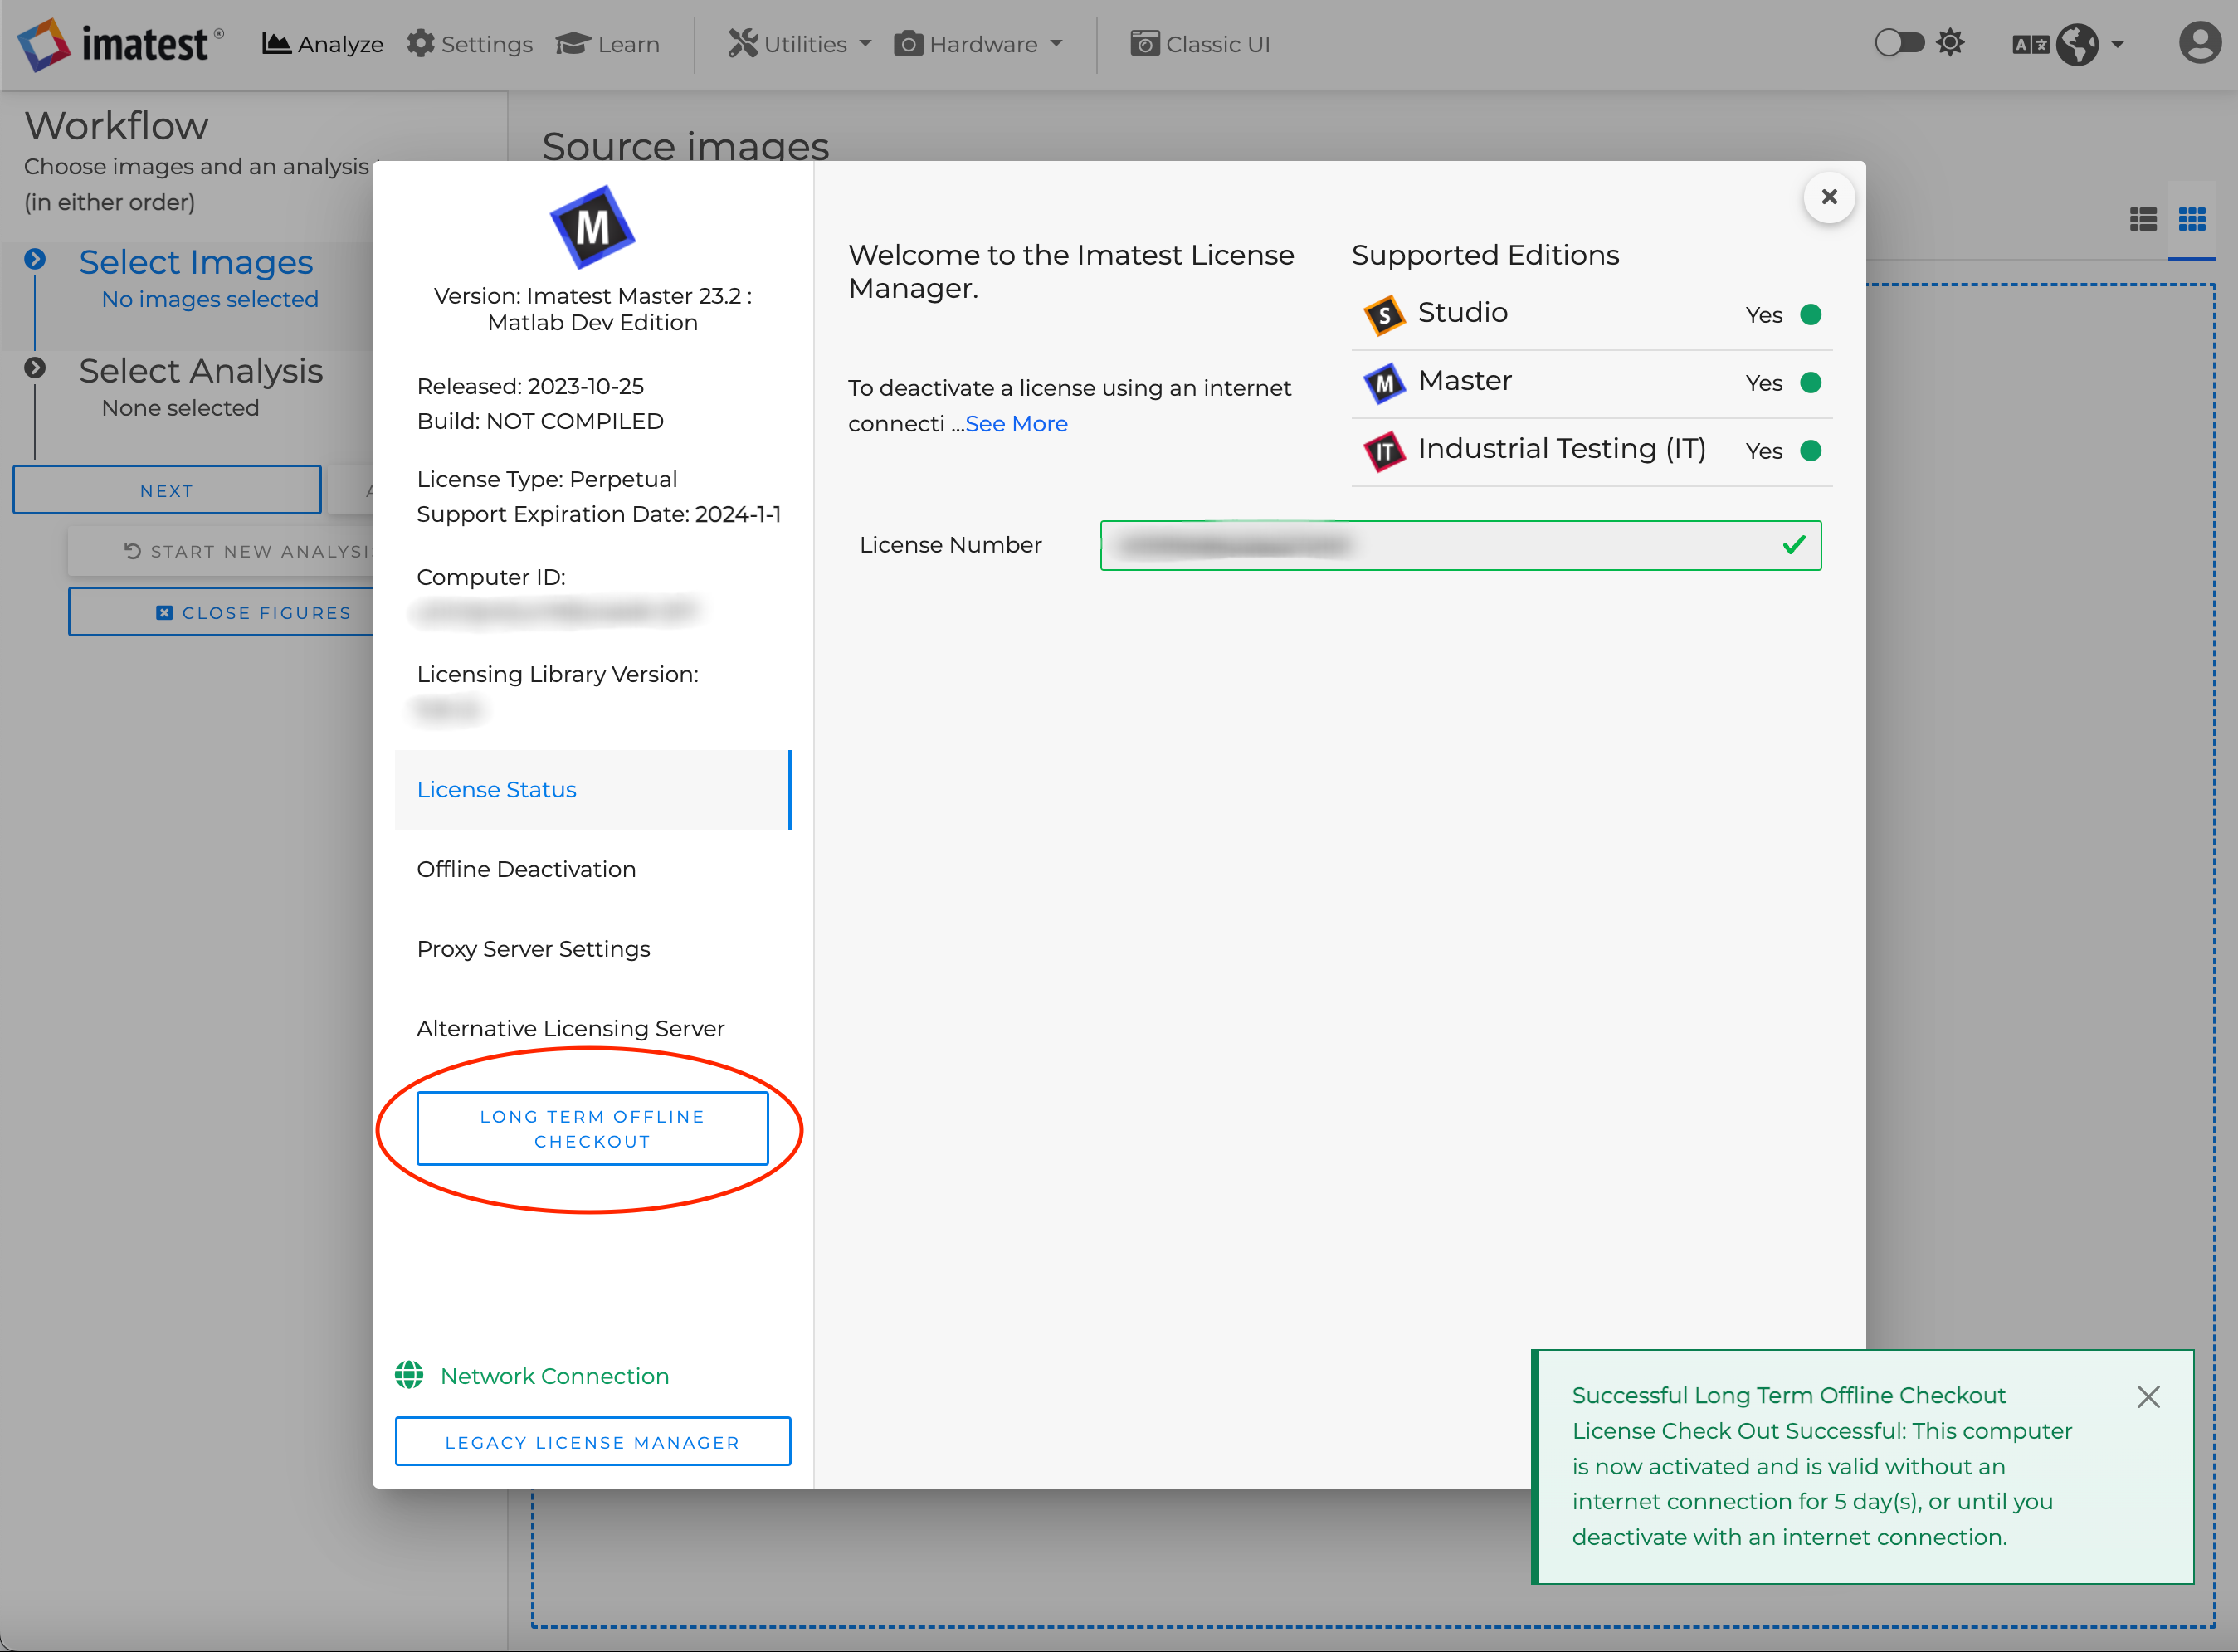This screenshot has width=2238, height=1652.
Task: Click the Studio edition icon
Action: click(1385, 315)
